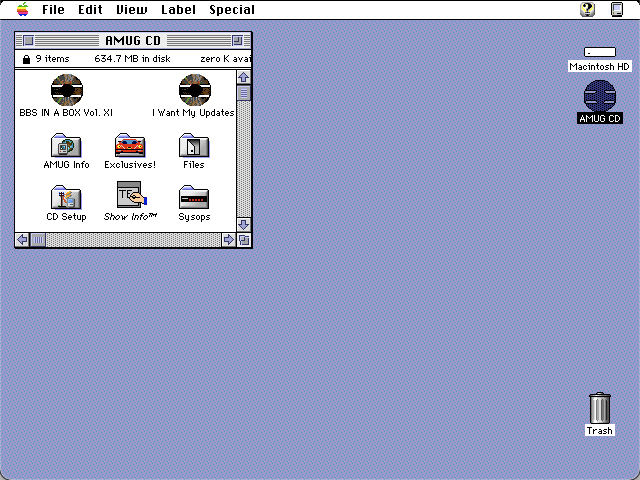Screen dimensions: 640x480
Task: Click the 'CD Setup' folder label
Action: tap(66, 217)
